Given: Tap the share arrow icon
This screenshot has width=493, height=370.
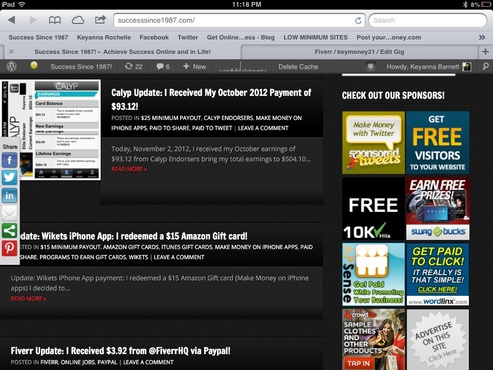Looking at the screenshot, I should 100,20.
